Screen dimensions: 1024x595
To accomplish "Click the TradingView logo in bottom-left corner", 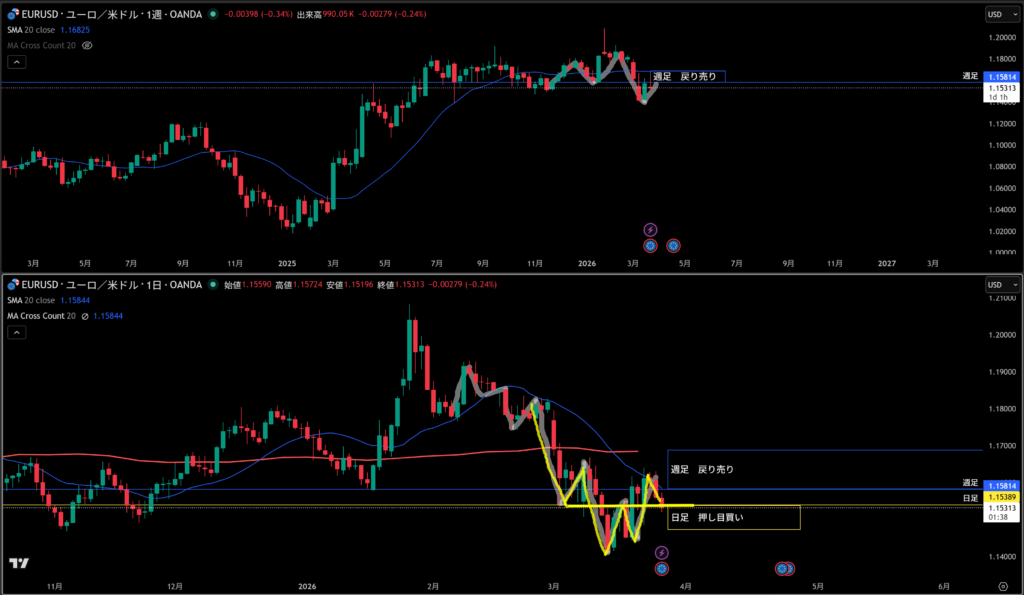I will [18, 564].
